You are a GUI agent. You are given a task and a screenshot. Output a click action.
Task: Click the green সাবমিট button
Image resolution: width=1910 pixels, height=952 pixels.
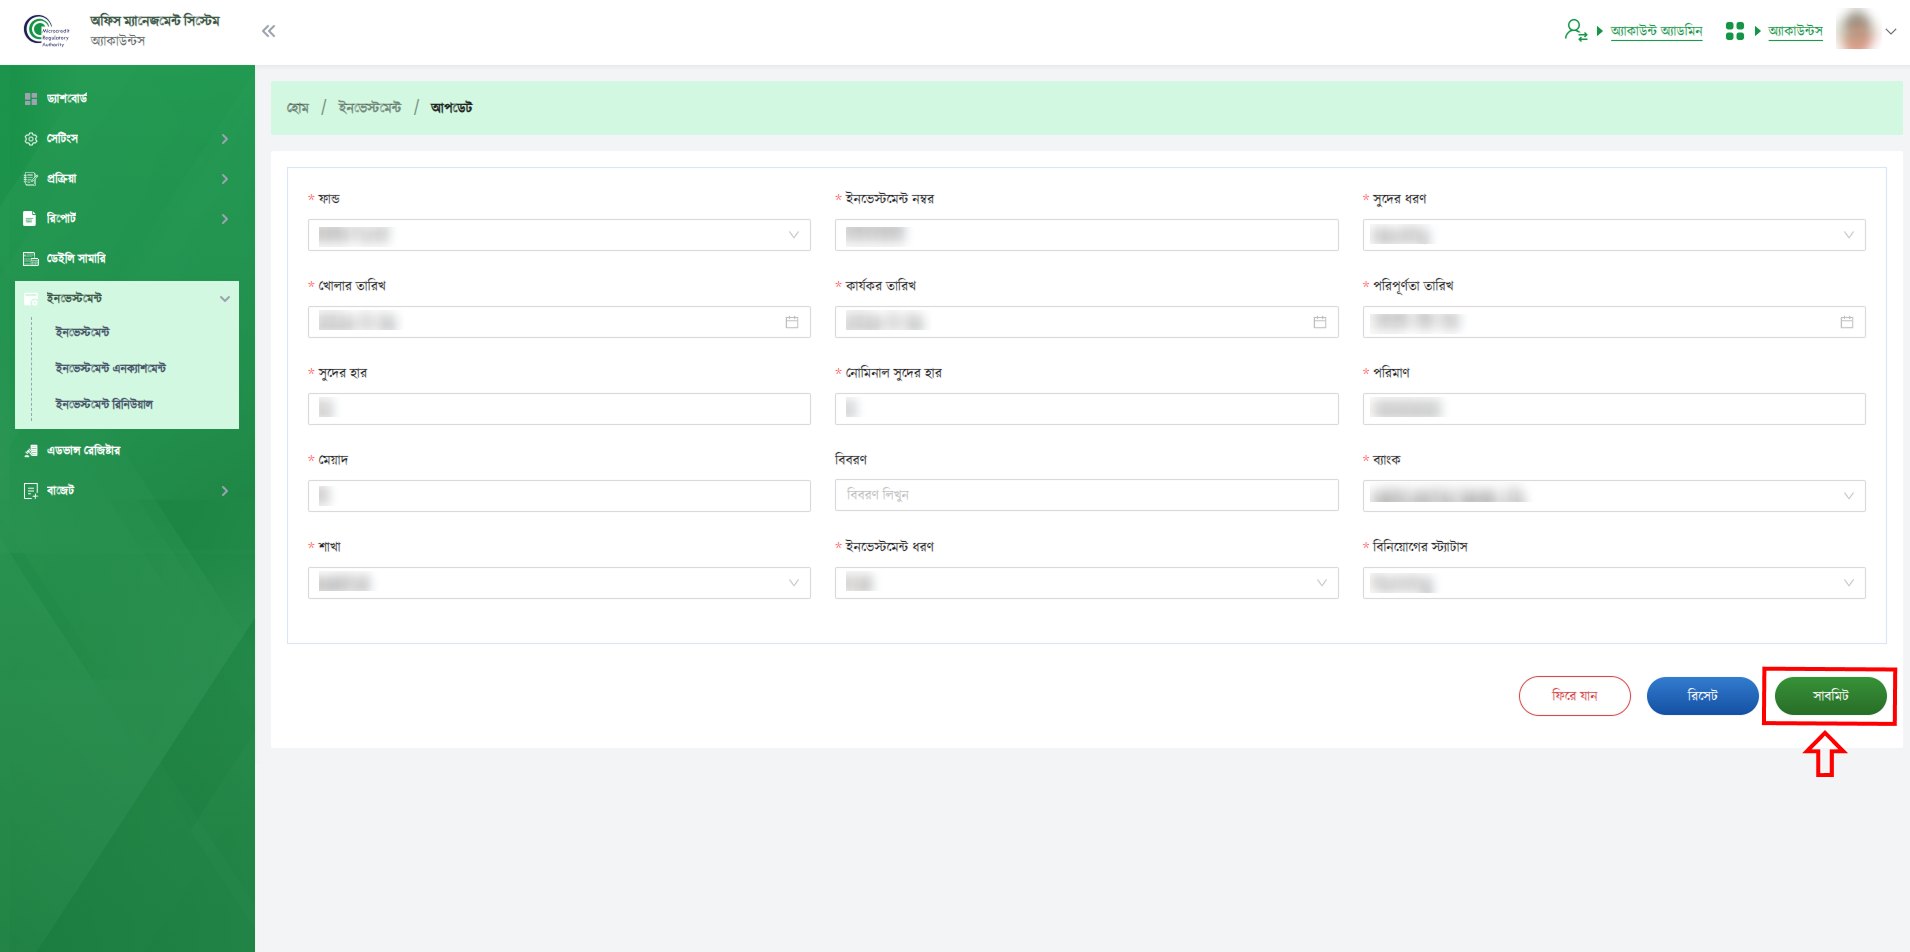click(x=1830, y=696)
